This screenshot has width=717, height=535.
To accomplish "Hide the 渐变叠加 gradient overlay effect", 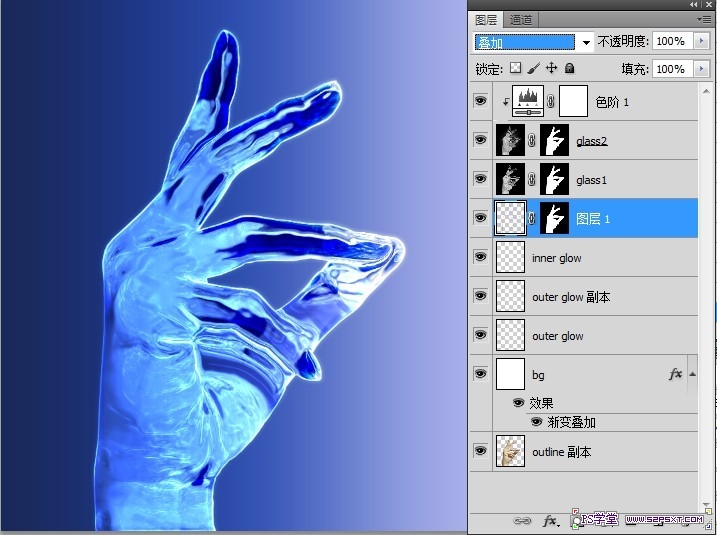I will coord(536,421).
